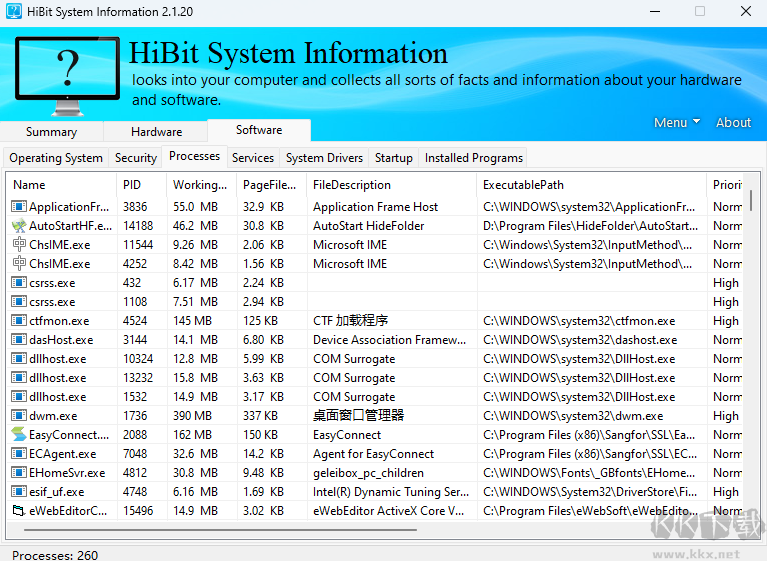
Task: Click path C:\WINDOWS\system32\dwm.exe
Action: click(x=573, y=416)
